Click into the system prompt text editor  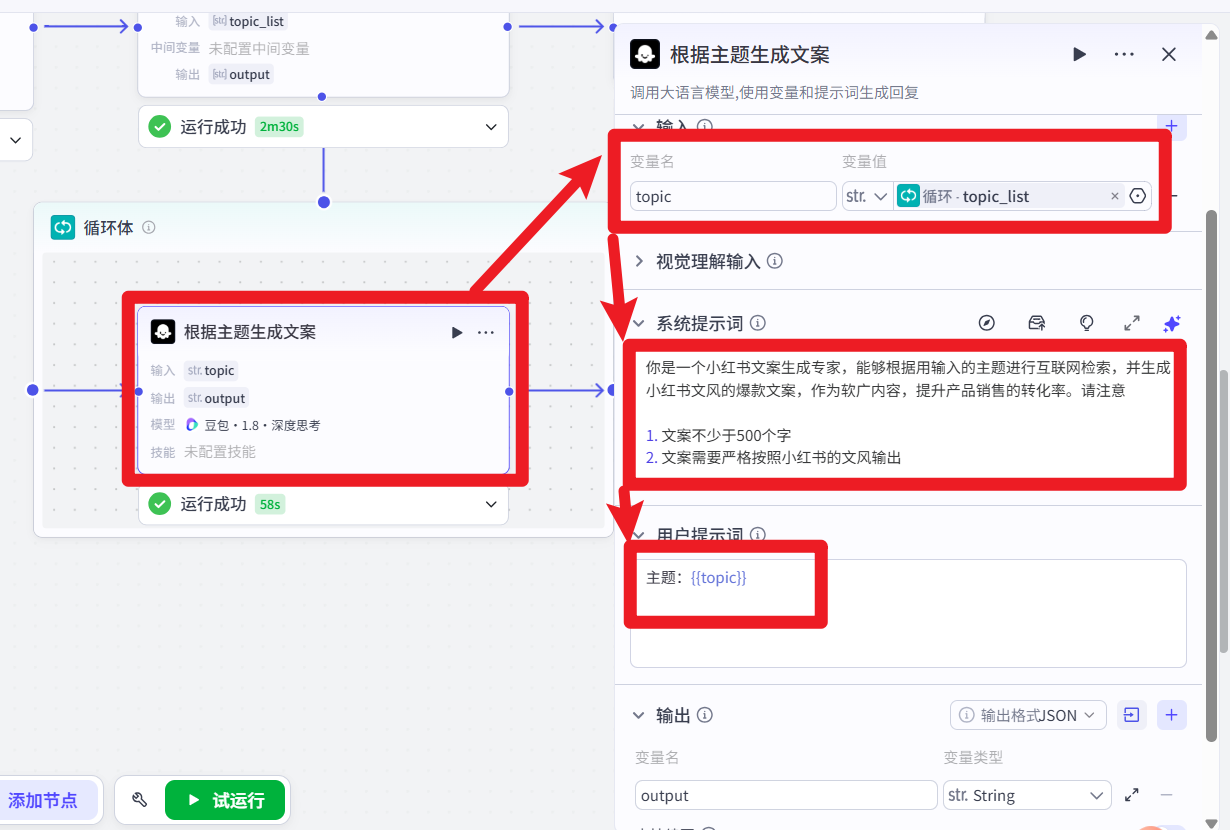coord(908,413)
